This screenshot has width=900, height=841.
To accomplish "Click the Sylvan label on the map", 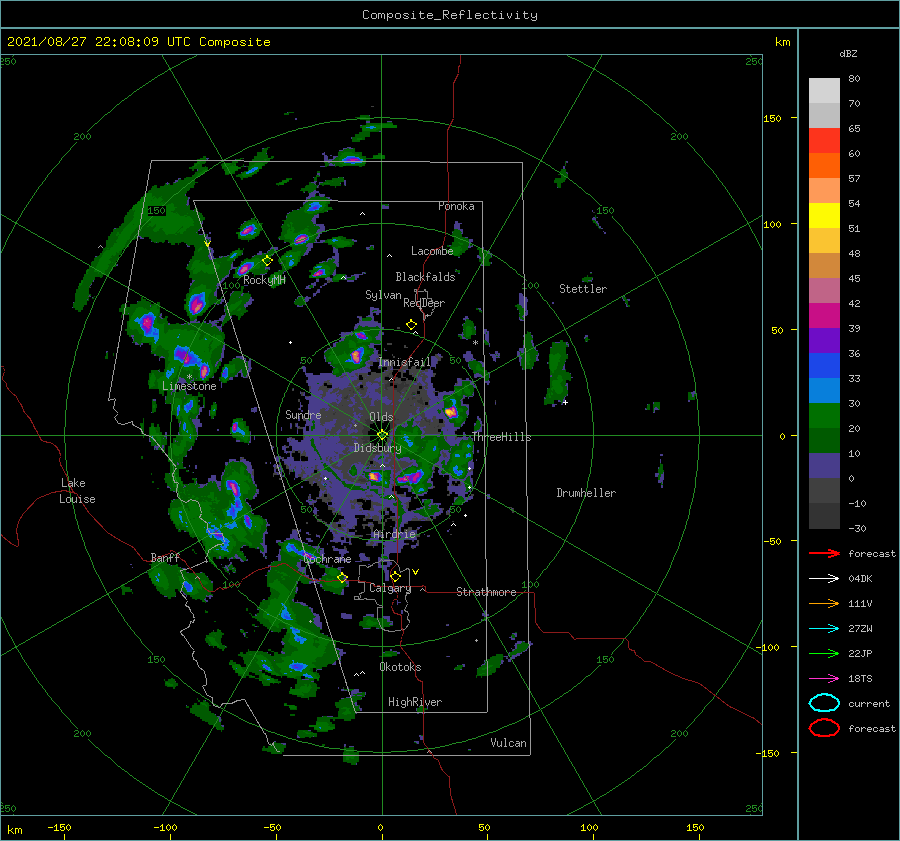I will [383, 295].
